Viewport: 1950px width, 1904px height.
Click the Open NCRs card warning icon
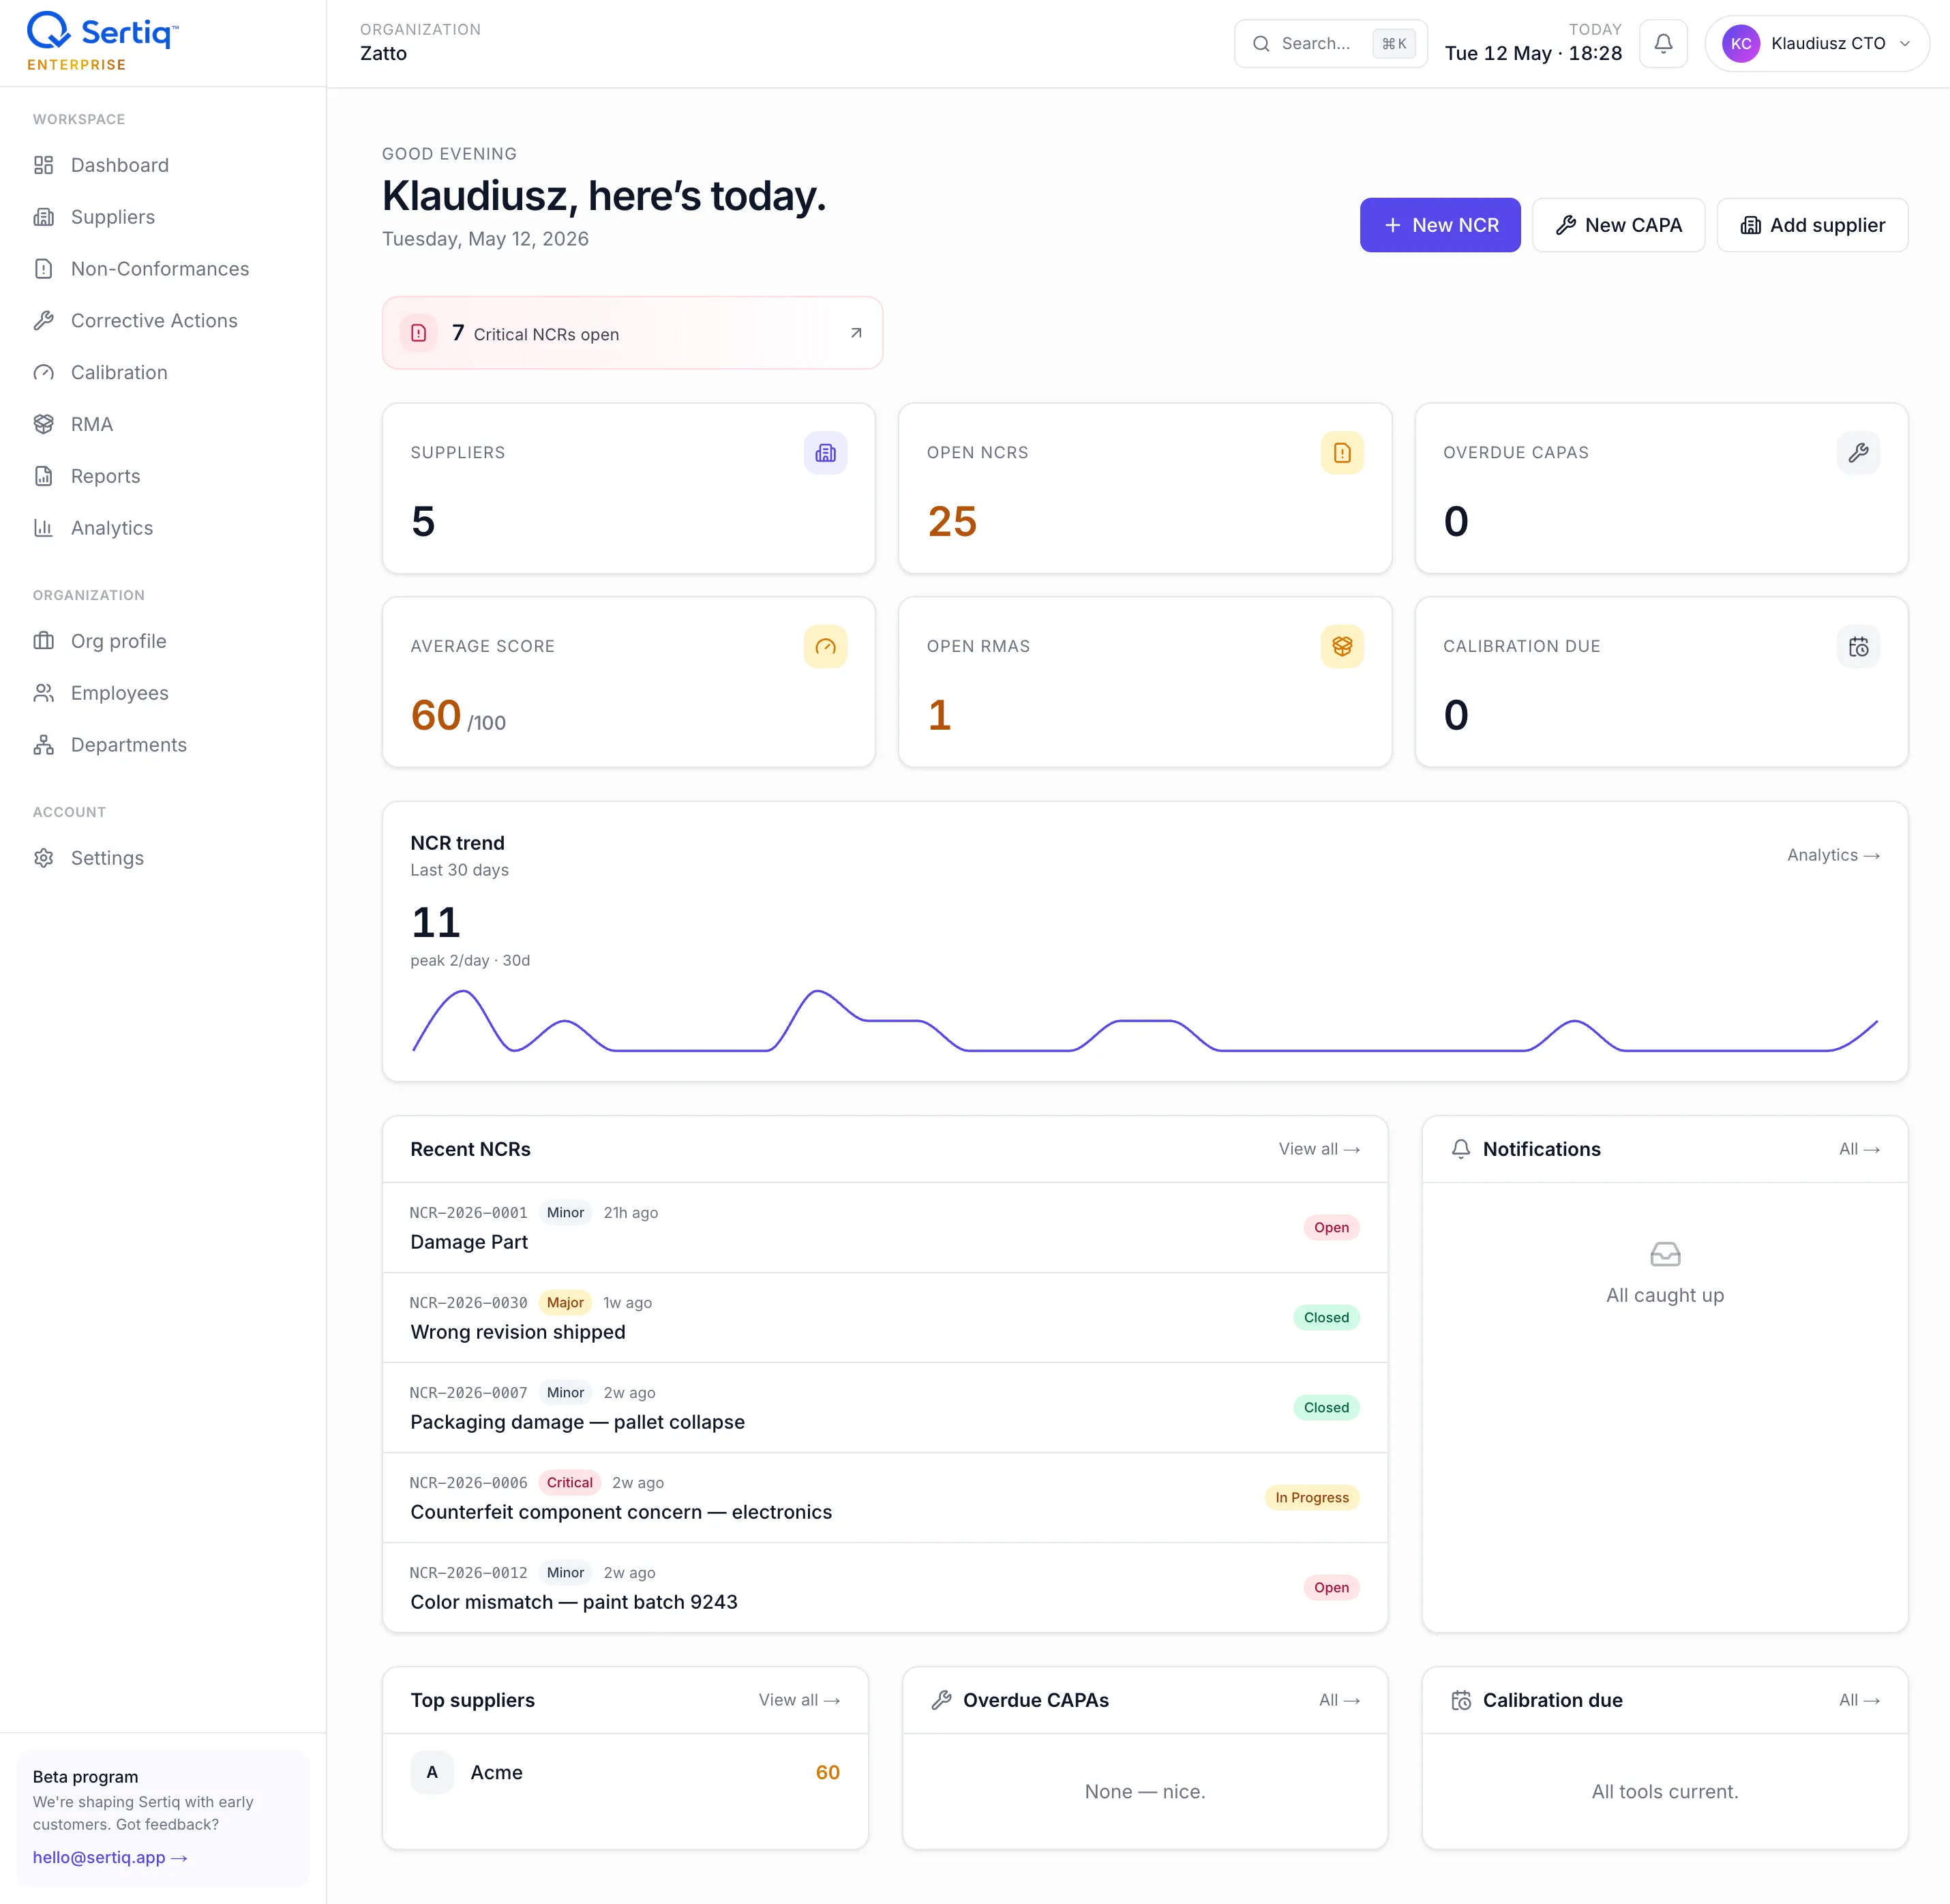[1341, 453]
